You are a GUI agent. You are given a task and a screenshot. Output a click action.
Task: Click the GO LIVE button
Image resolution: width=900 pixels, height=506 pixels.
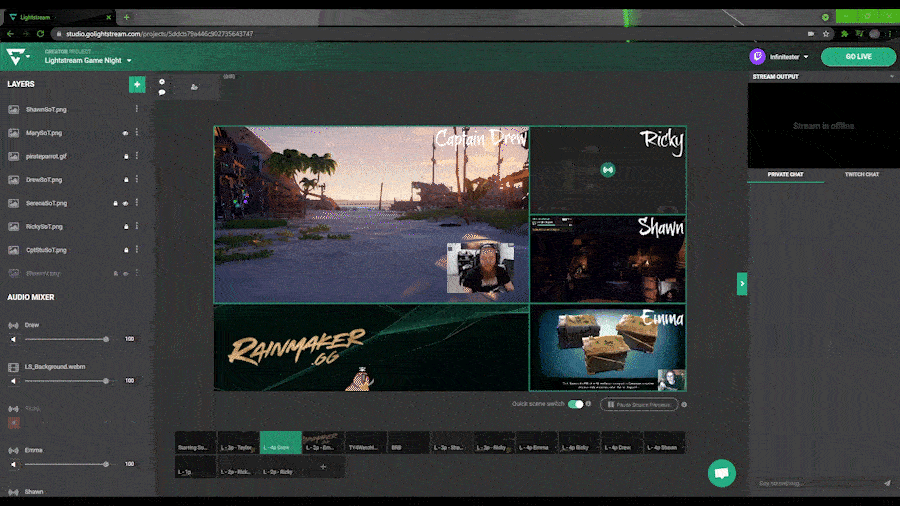click(858, 57)
